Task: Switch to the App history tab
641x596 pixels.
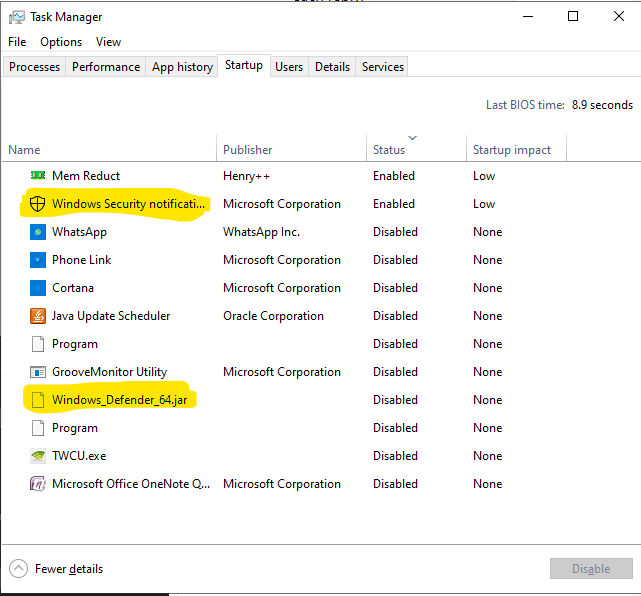Action: [182, 67]
